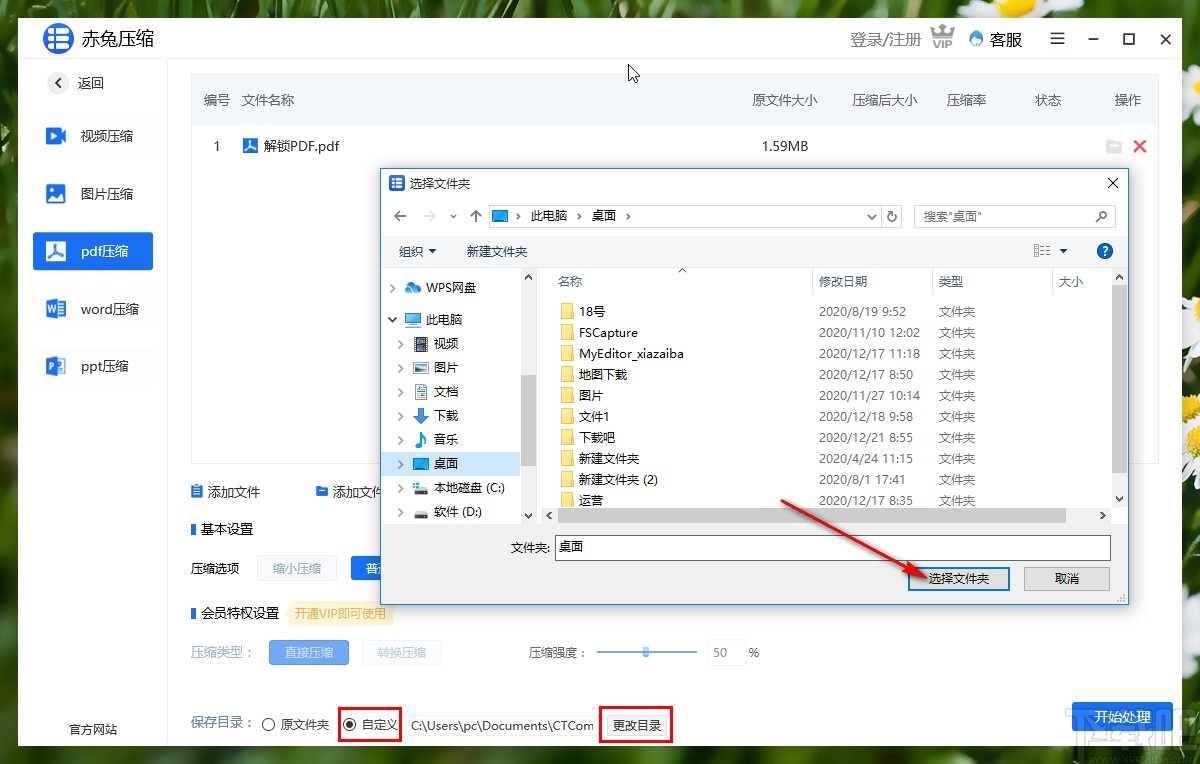Select the 下载吧 folder

(597, 438)
